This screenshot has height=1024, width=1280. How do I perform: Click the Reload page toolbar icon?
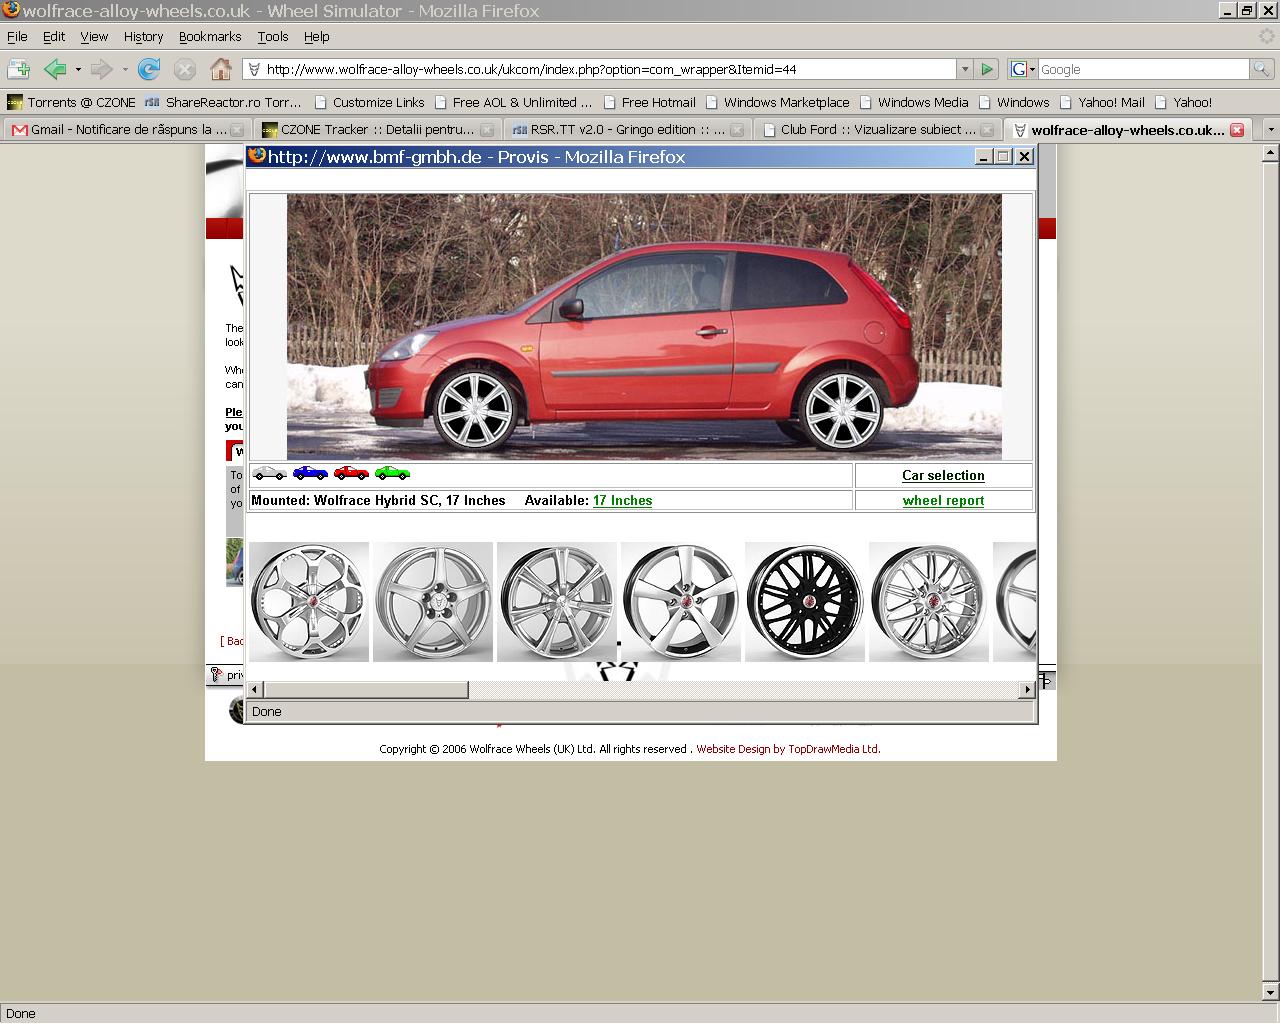pyautogui.click(x=149, y=69)
